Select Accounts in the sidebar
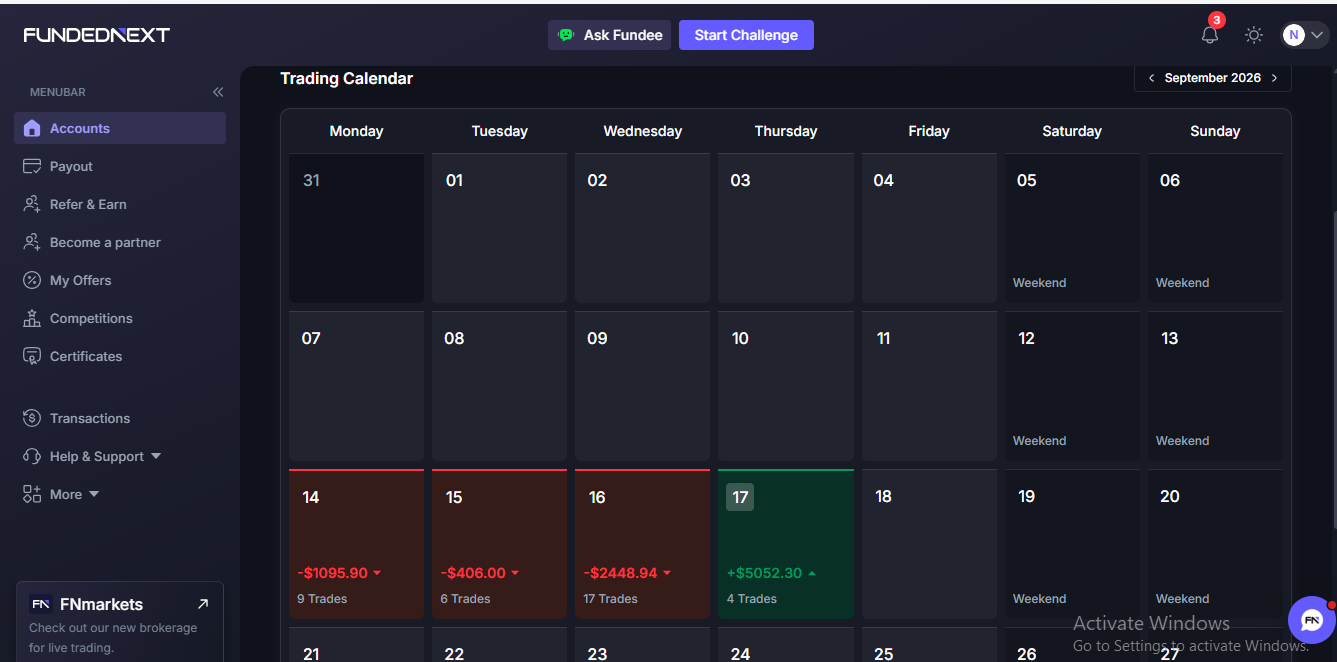This screenshot has height=662, width=1337. click(120, 128)
